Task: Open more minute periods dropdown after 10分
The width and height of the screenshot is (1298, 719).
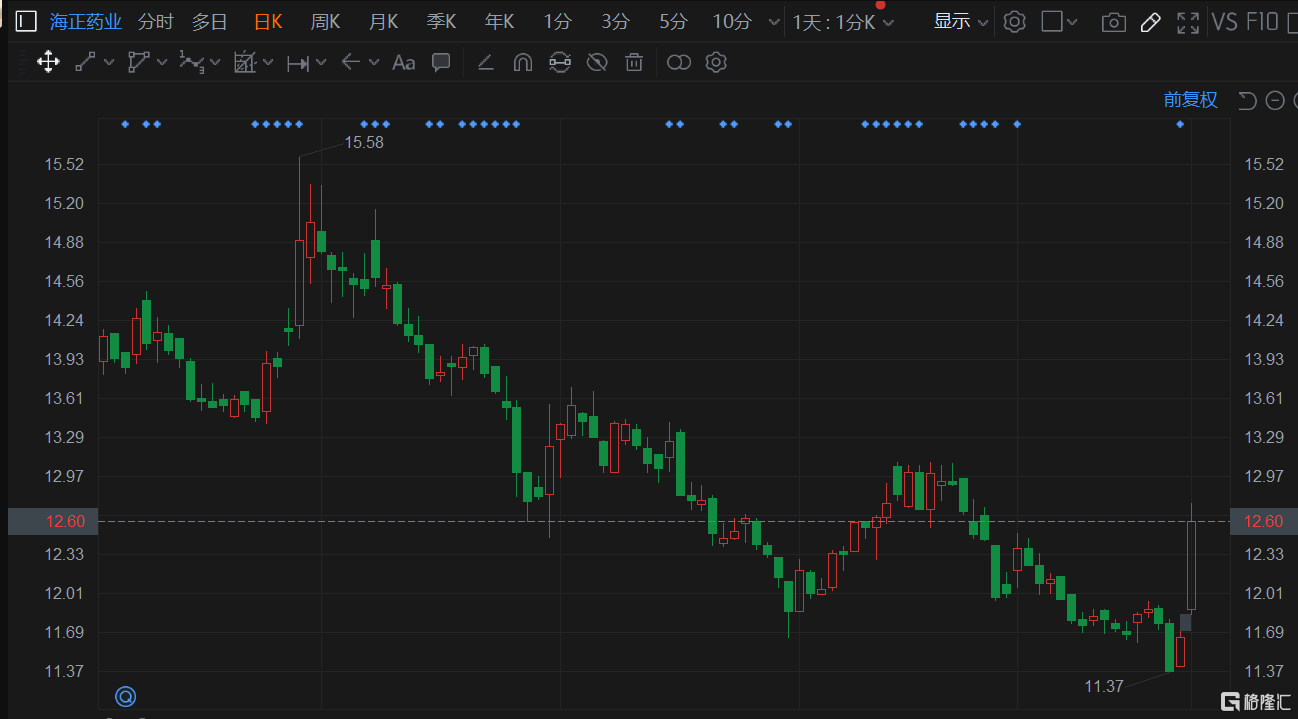Action: (772, 23)
